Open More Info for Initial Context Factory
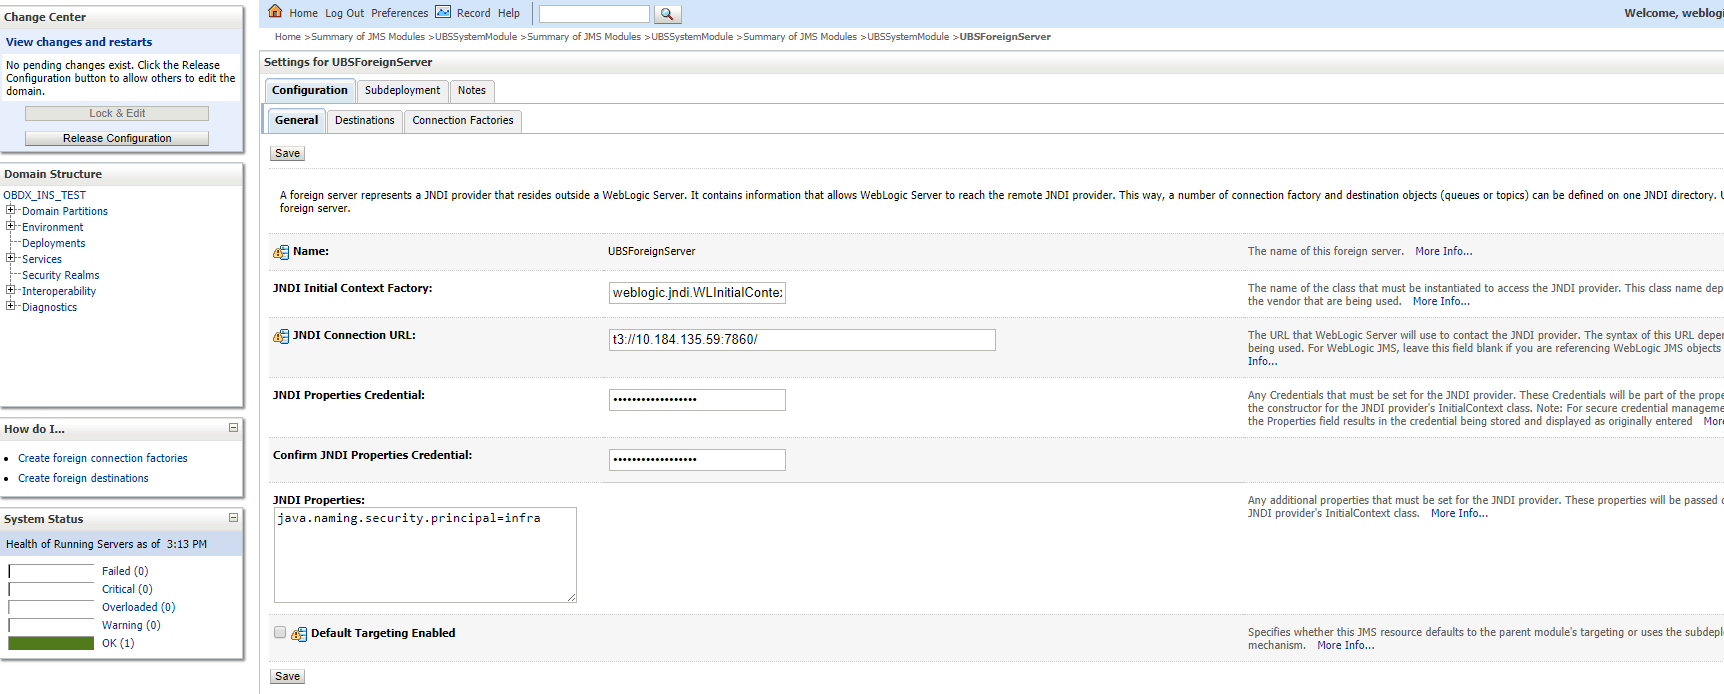The width and height of the screenshot is (1724, 694). click(1441, 301)
